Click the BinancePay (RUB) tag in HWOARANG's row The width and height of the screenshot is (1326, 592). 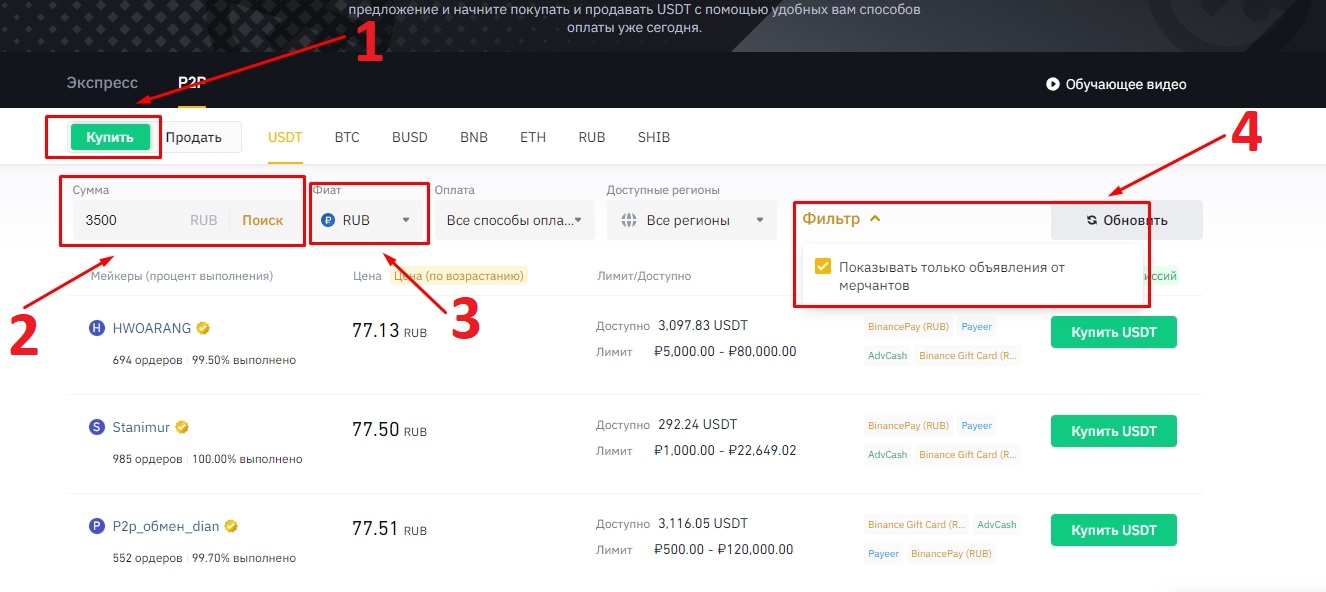tap(909, 327)
